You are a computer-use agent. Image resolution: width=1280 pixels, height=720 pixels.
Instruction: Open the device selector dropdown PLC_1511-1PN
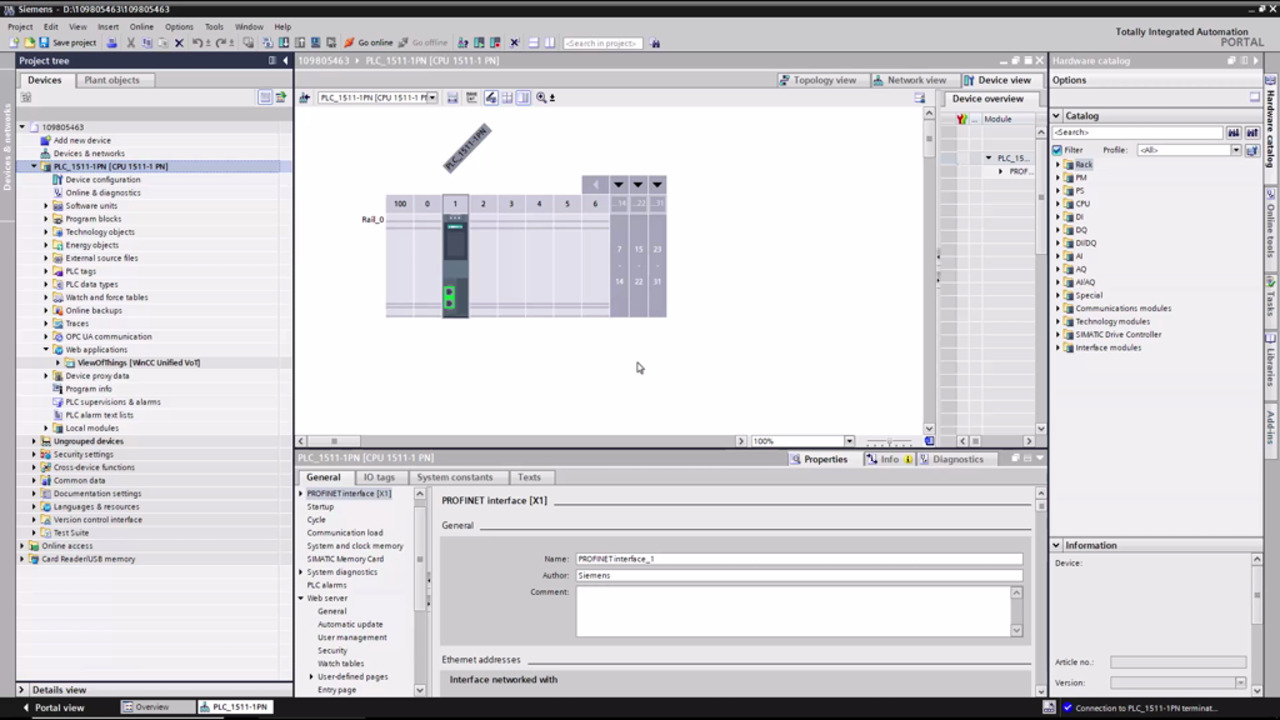point(433,98)
